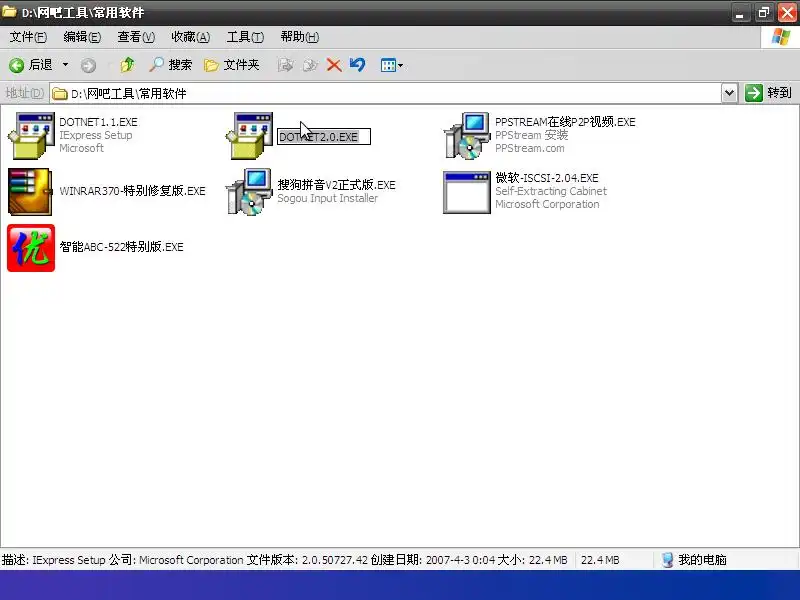Select the 搜狗拼音V2正式版.EXE installer icon
This screenshot has width=800, height=600.
point(249,192)
